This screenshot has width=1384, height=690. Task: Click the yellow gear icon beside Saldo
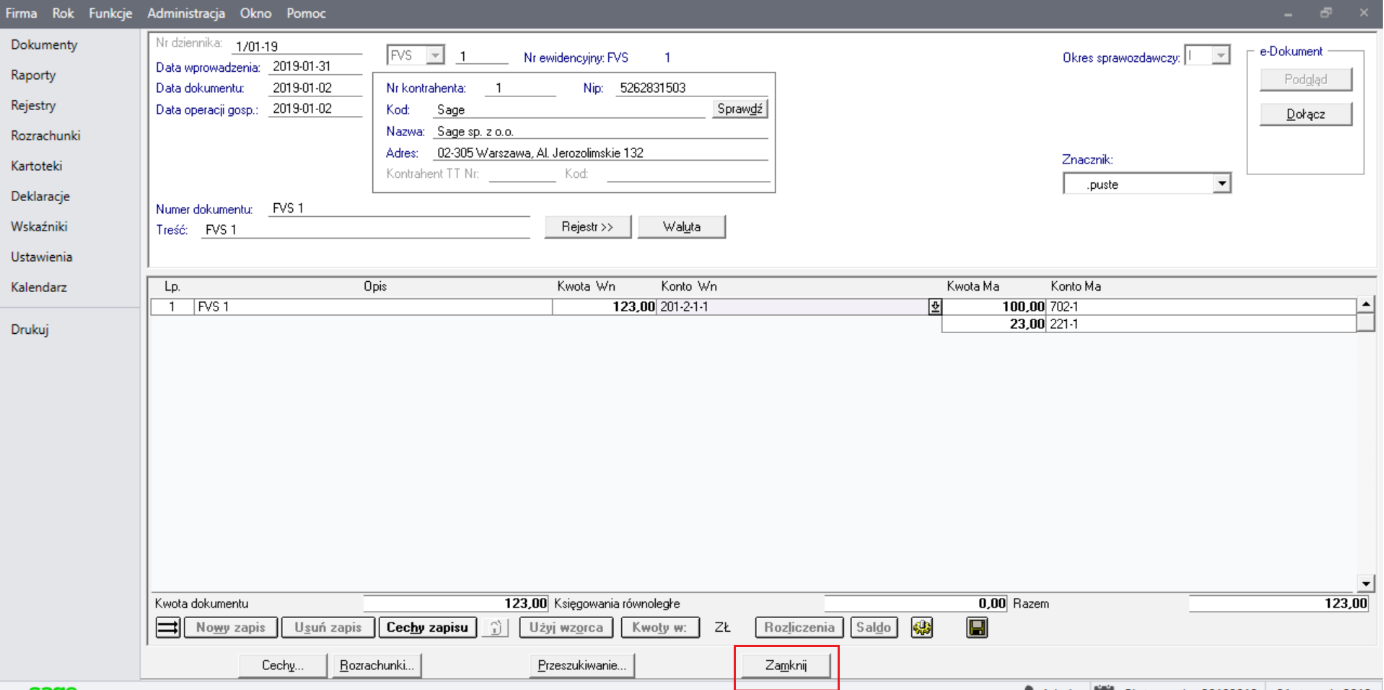click(x=922, y=628)
